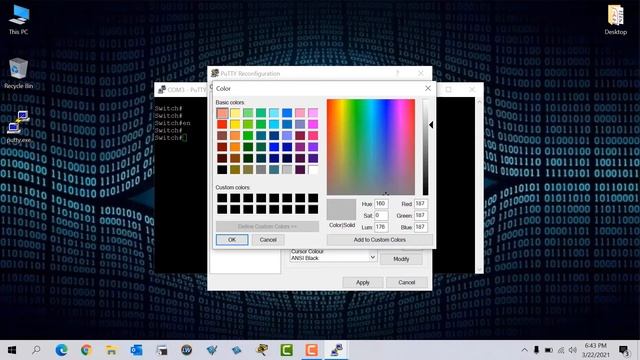This screenshot has width=640, height=360.
Task: Click the Color|Solid preview box
Action: tap(341, 209)
